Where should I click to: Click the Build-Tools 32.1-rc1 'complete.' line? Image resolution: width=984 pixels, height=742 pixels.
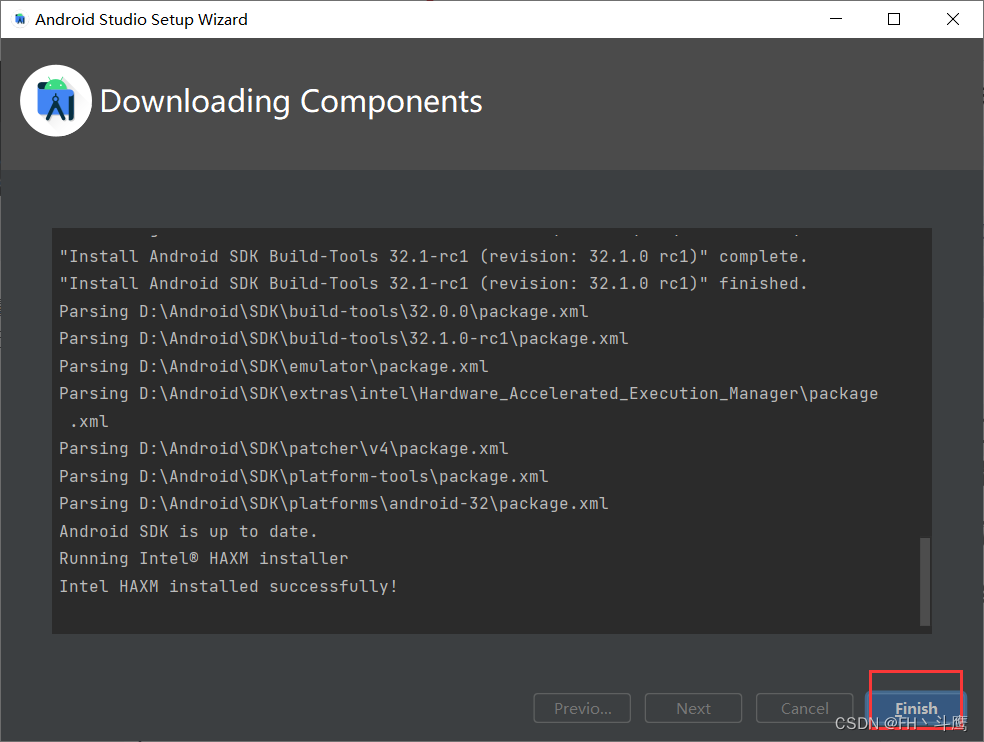(433, 257)
